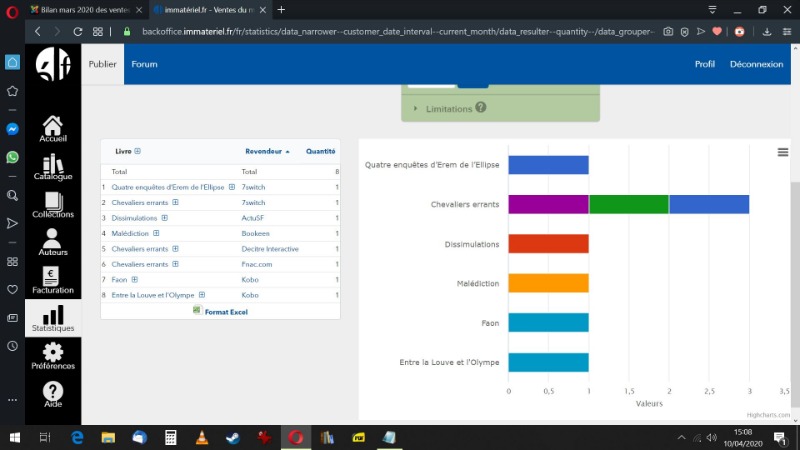This screenshot has width=800, height=450.
Task: Click the Aide help icon
Action: [53, 393]
